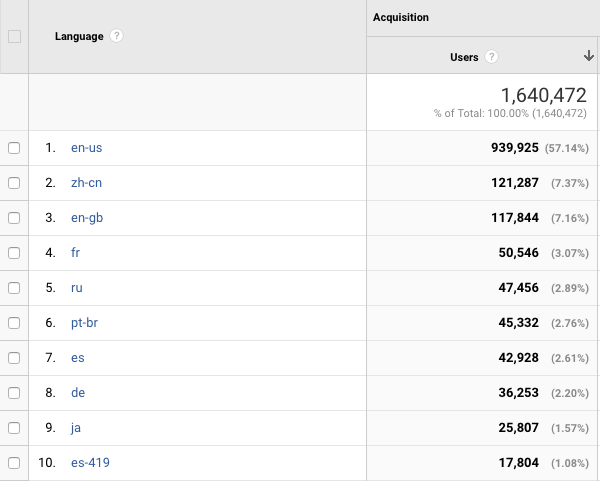This screenshot has height=482, width=600.
Task: Click the percentage (2.20%)
Action: point(570,393)
